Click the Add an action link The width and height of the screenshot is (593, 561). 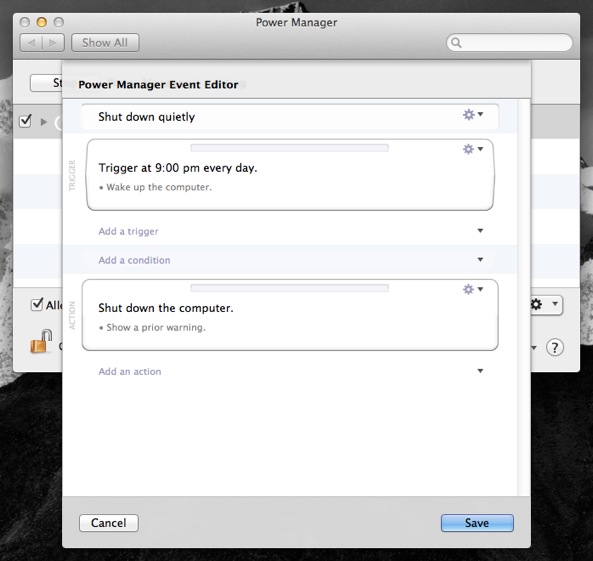[130, 371]
